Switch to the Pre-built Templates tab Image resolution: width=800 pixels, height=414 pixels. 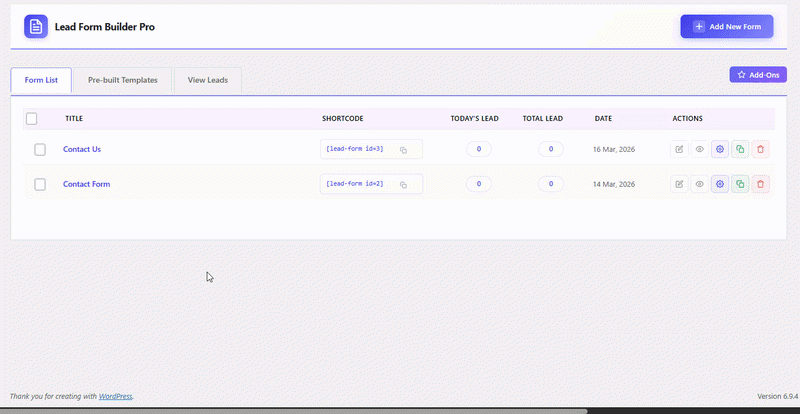pos(122,80)
